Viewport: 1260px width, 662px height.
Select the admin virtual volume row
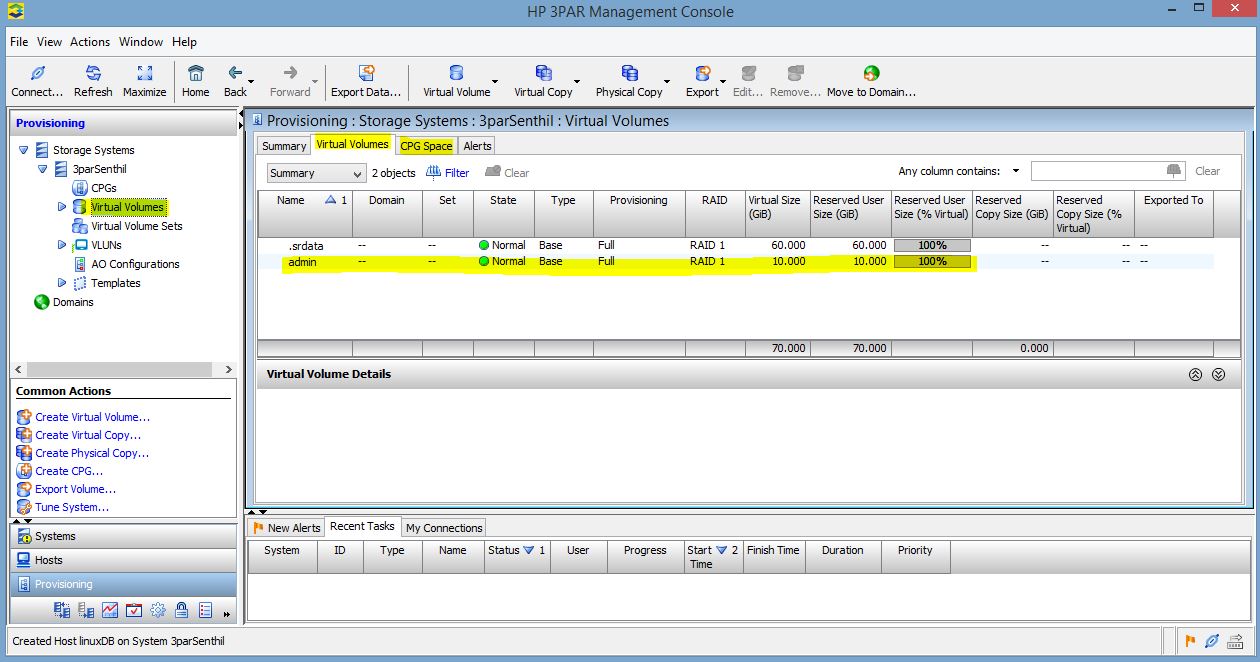point(300,261)
